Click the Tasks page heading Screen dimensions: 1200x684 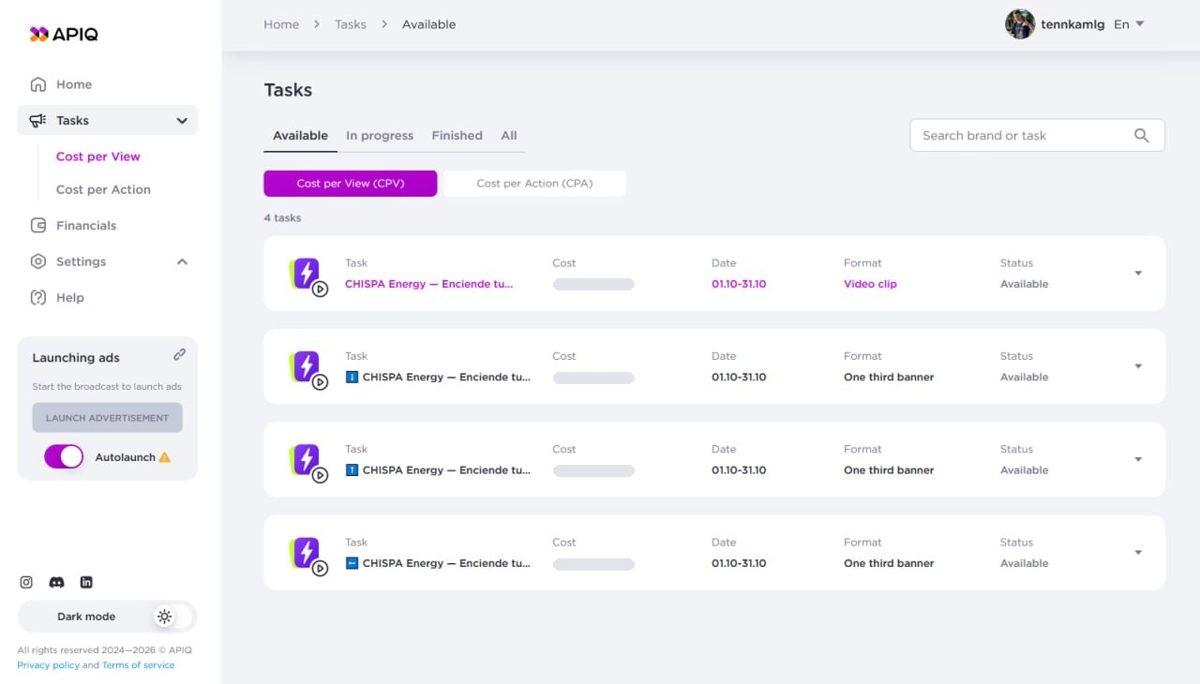point(288,90)
